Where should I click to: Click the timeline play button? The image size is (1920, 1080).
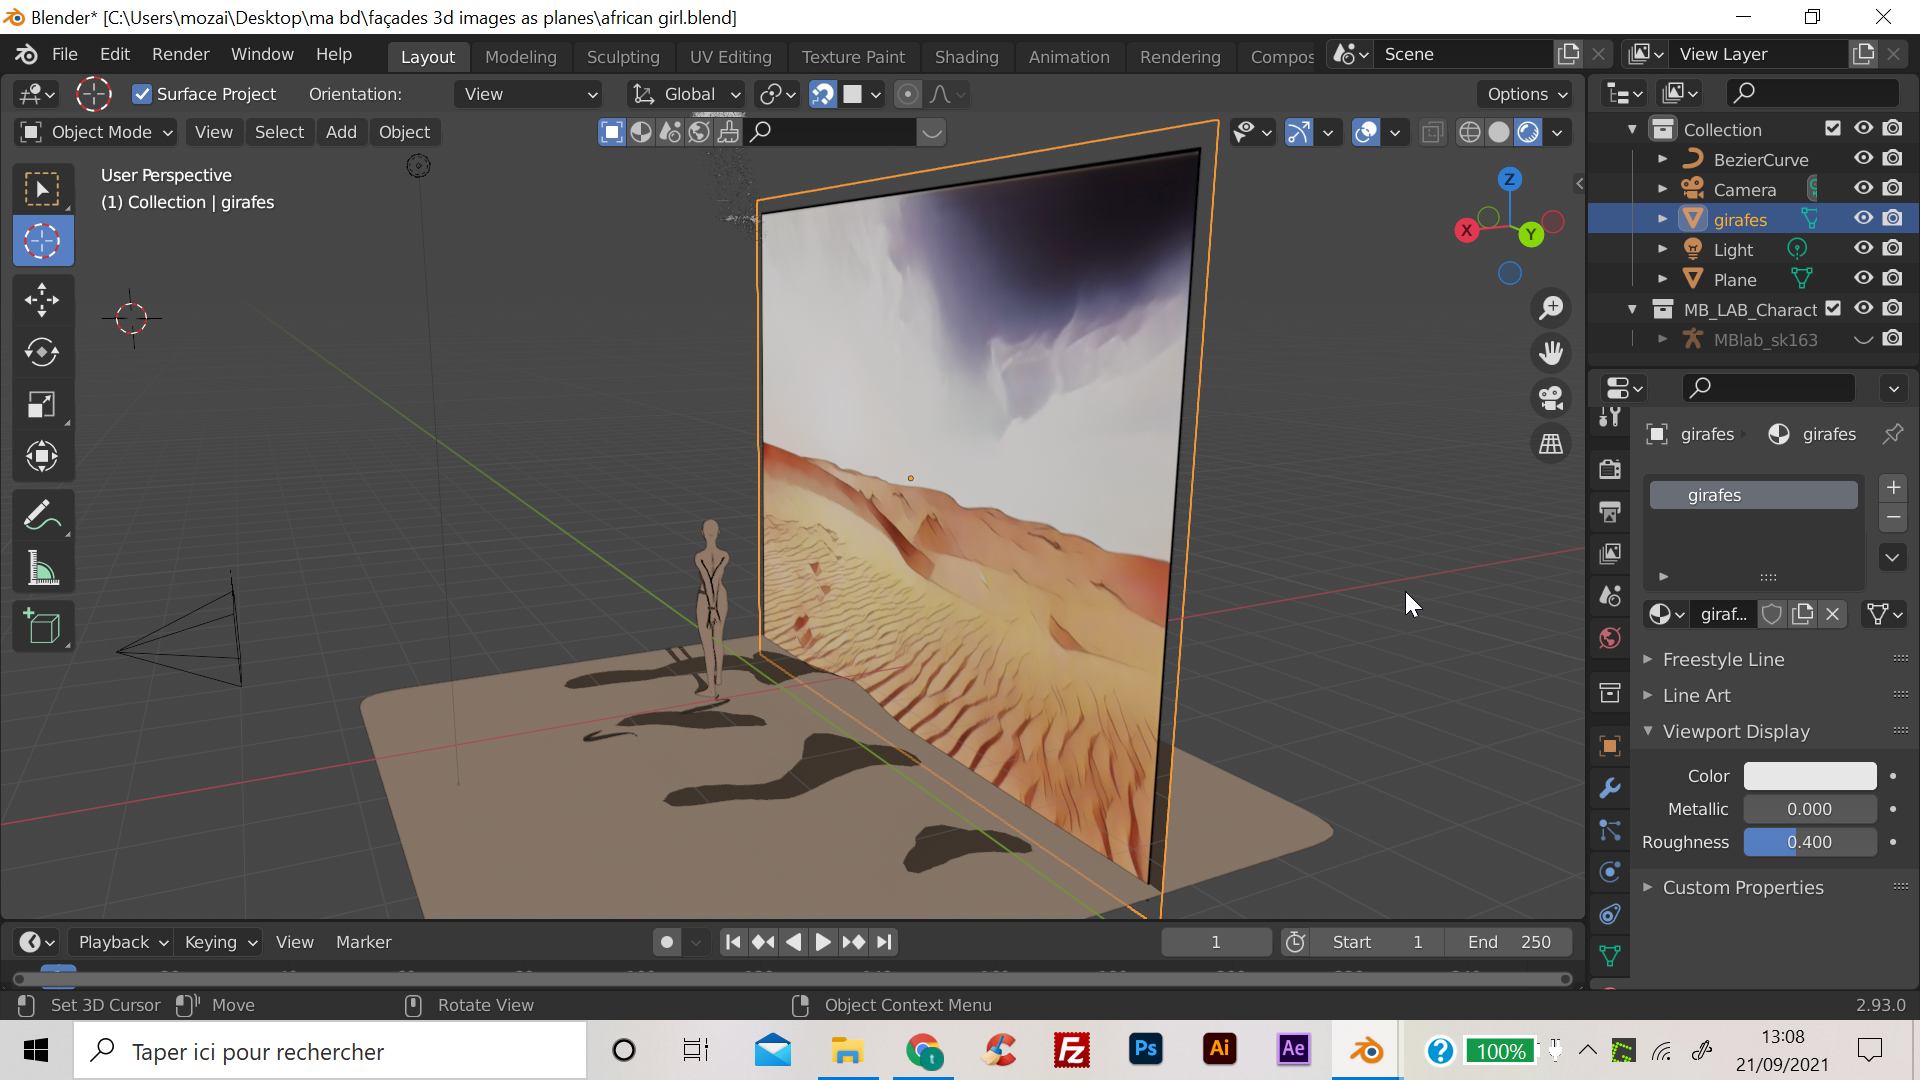point(822,942)
